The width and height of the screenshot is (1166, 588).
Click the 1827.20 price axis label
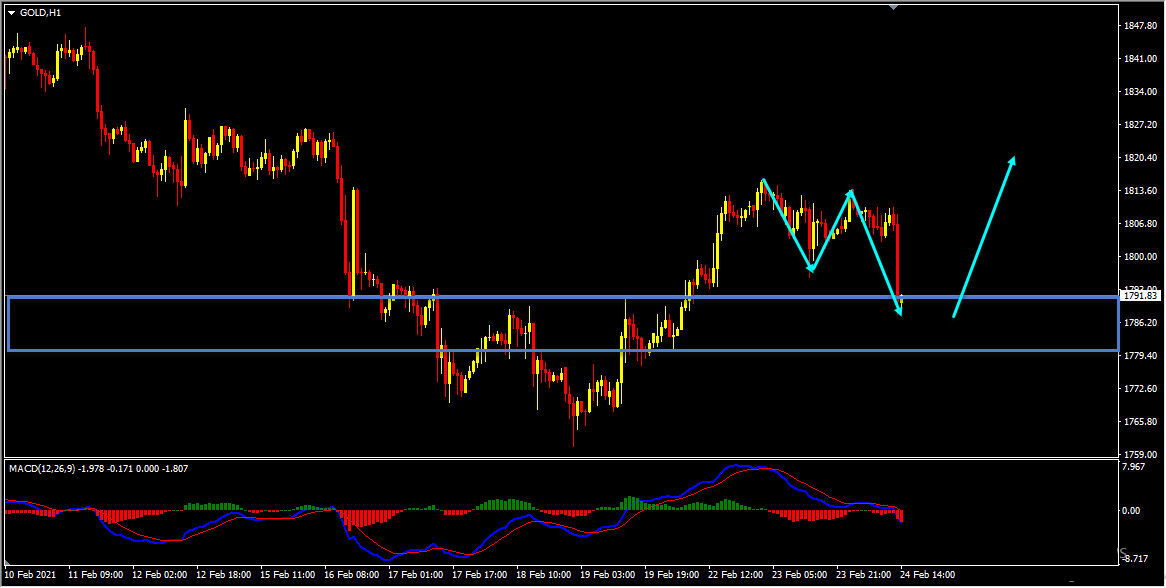(x=1140, y=125)
